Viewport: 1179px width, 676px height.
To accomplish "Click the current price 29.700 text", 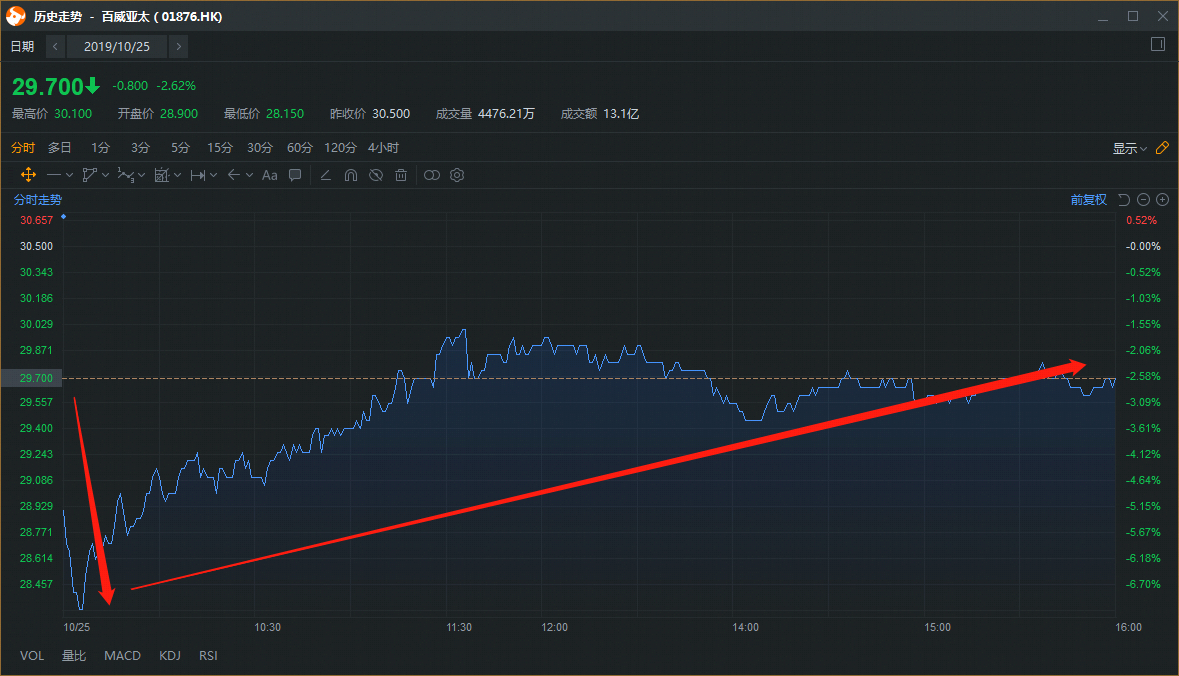I will [47, 86].
